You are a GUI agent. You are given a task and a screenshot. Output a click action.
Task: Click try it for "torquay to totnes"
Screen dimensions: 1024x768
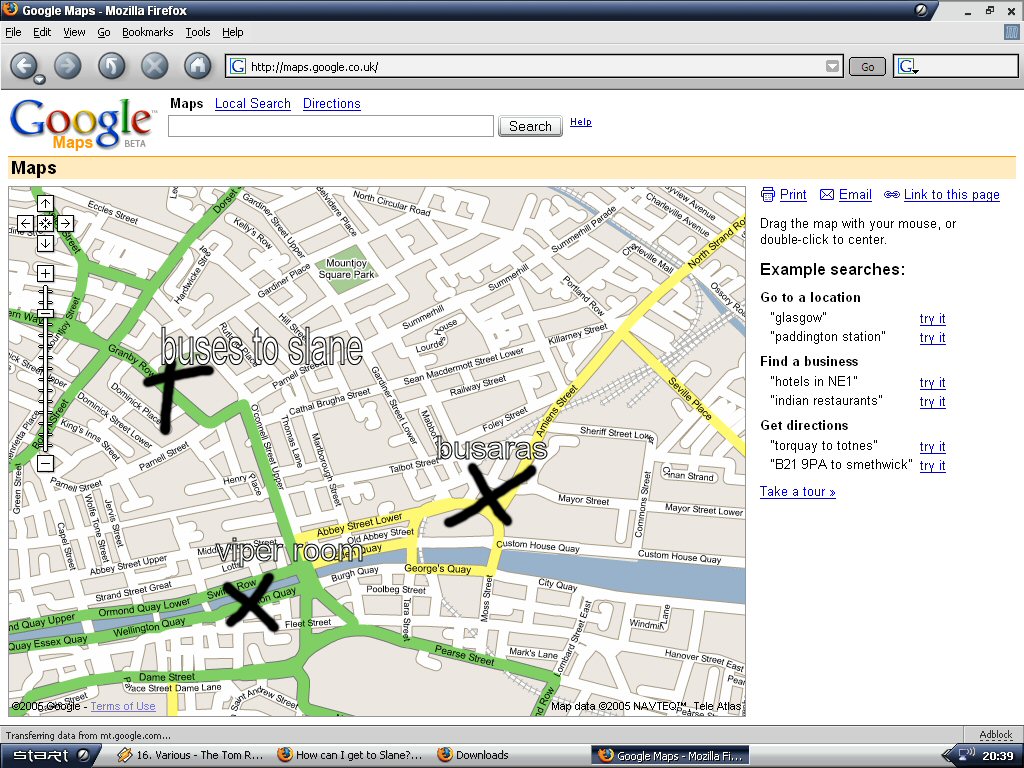click(x=933, y=447)
